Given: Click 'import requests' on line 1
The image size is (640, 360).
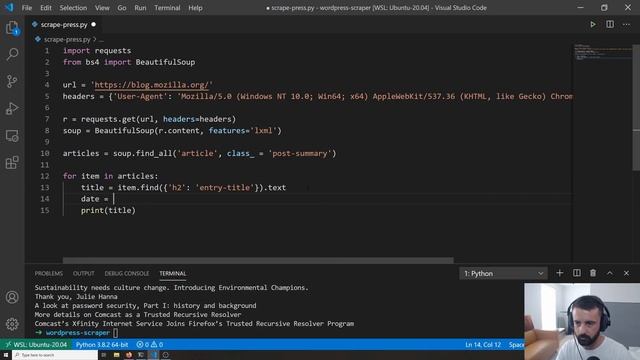Looking at the screenshot, I should tap(97, 51).
